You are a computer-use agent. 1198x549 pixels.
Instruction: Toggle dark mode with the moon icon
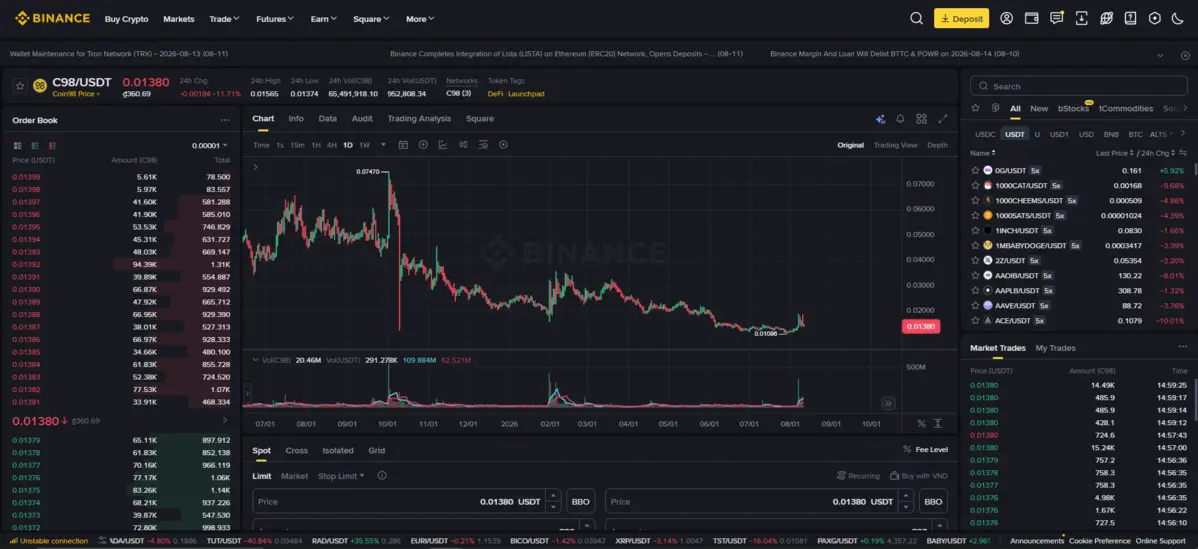coord(1177,18)
